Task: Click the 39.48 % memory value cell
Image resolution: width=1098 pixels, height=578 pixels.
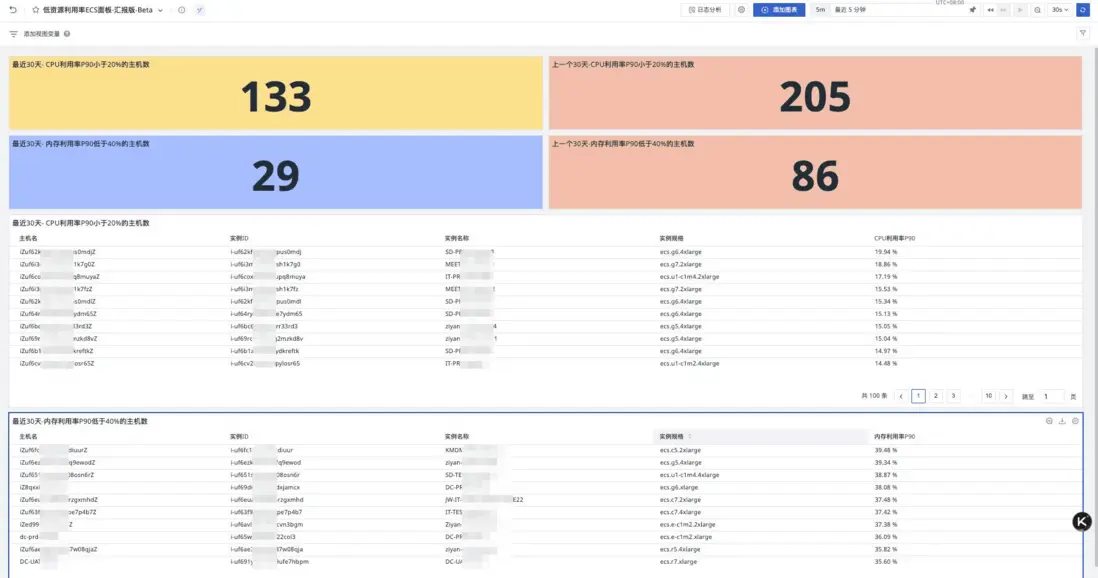Action: pos(886,450)
